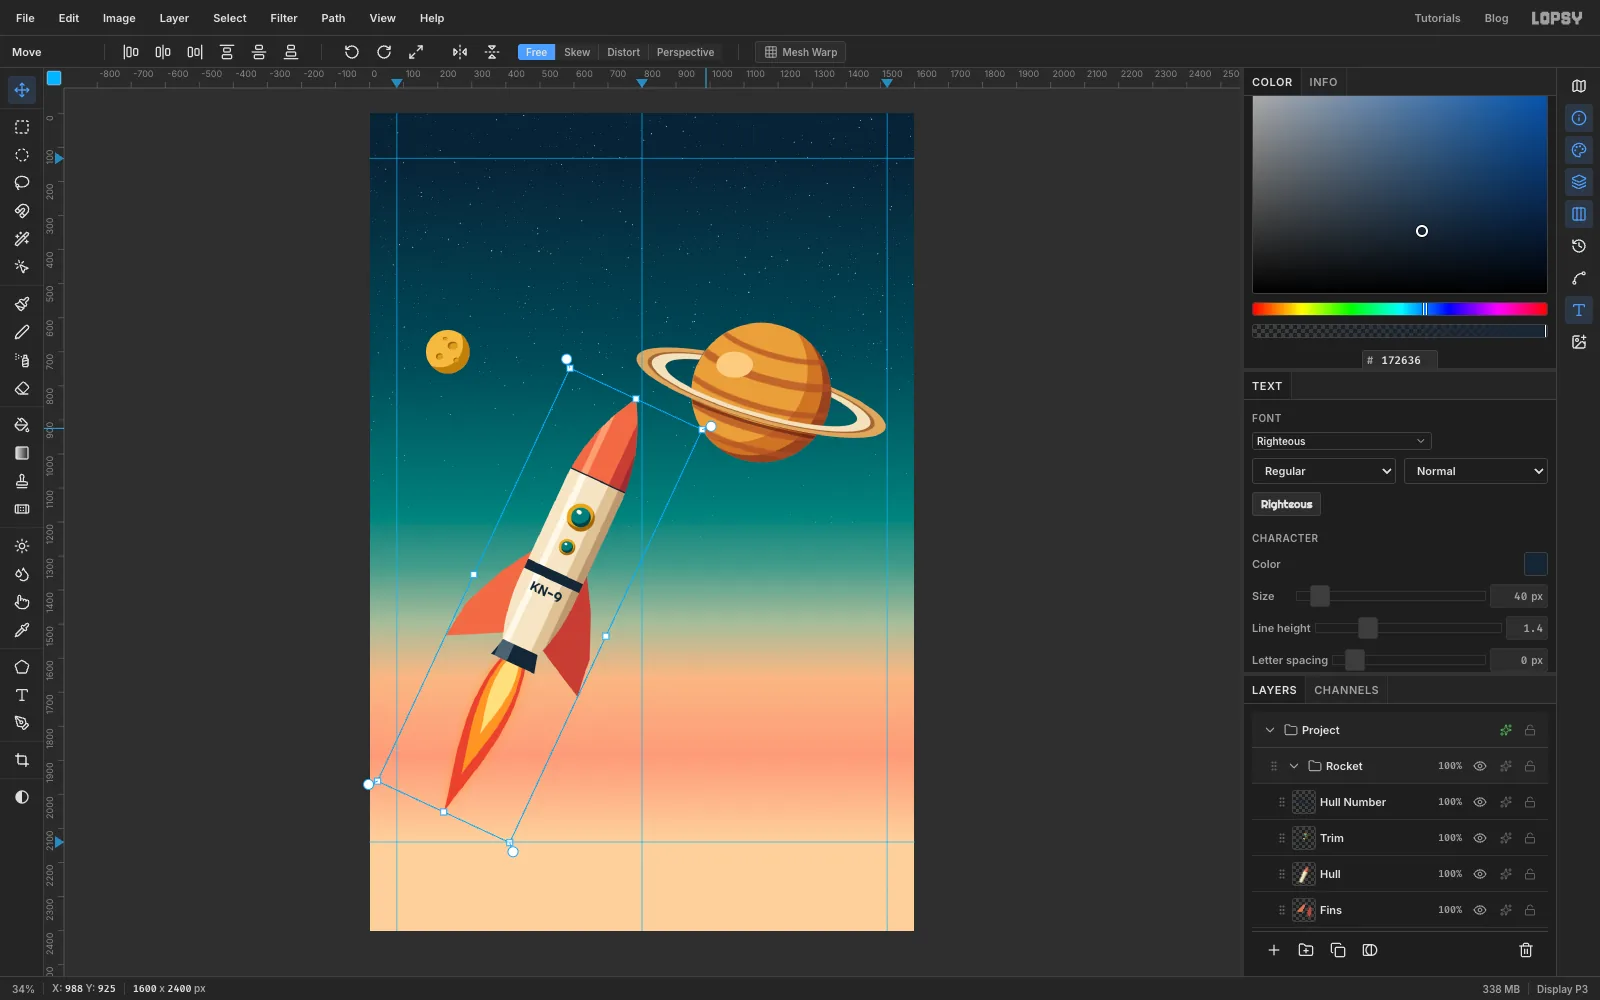The image size is (1600, 1000).
Task: Open the Regular font weight dropdown
Action: (1324, 471)
